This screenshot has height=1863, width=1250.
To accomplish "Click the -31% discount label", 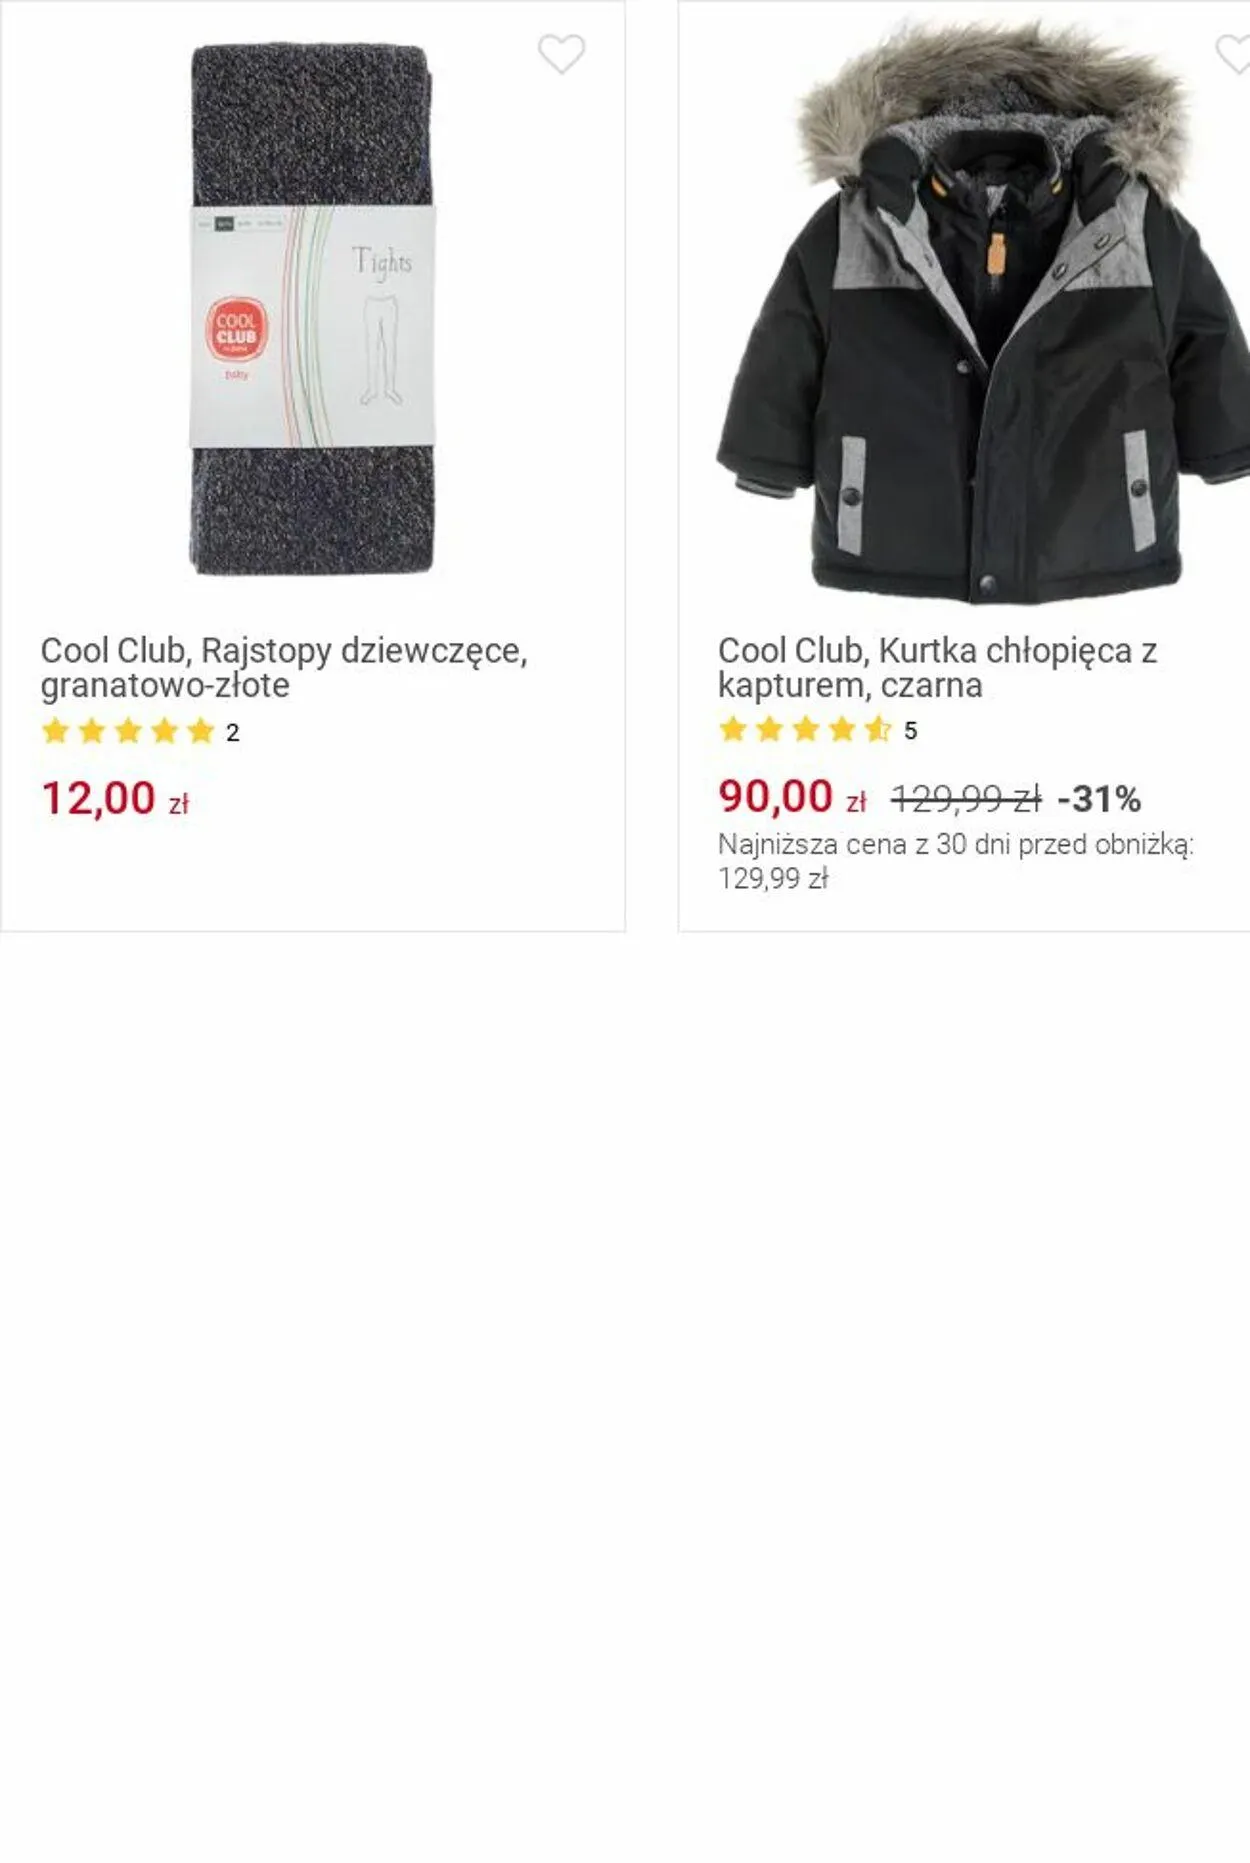I will [1099, 799].
